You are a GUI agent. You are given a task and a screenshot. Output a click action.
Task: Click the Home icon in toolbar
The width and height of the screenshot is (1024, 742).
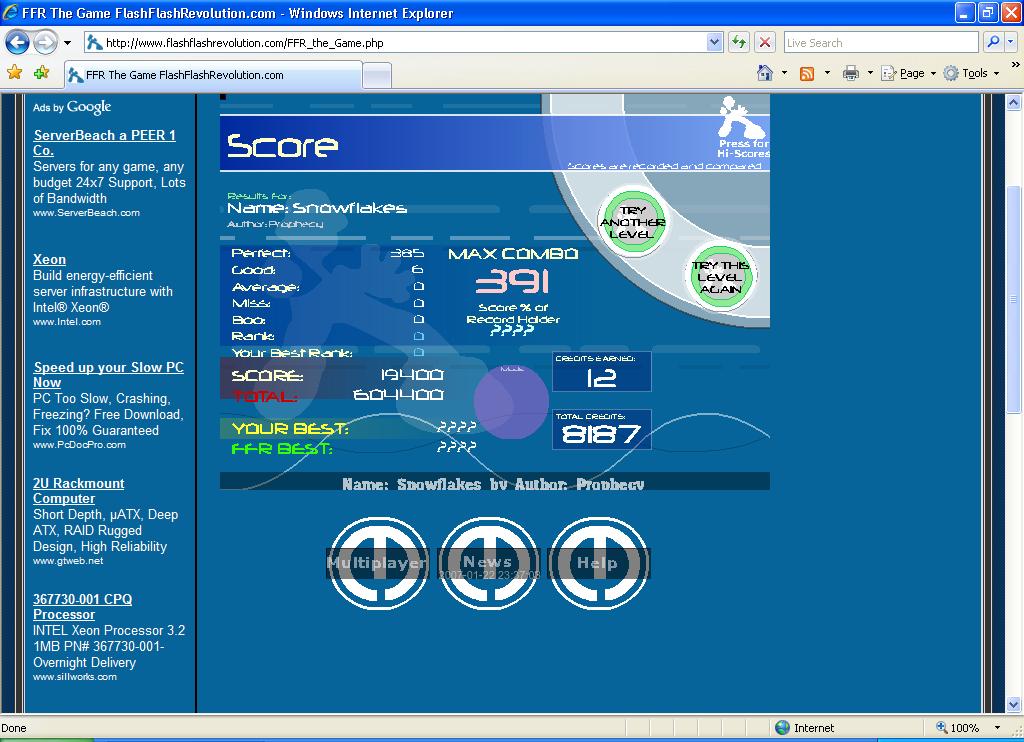tap(765, 73)
